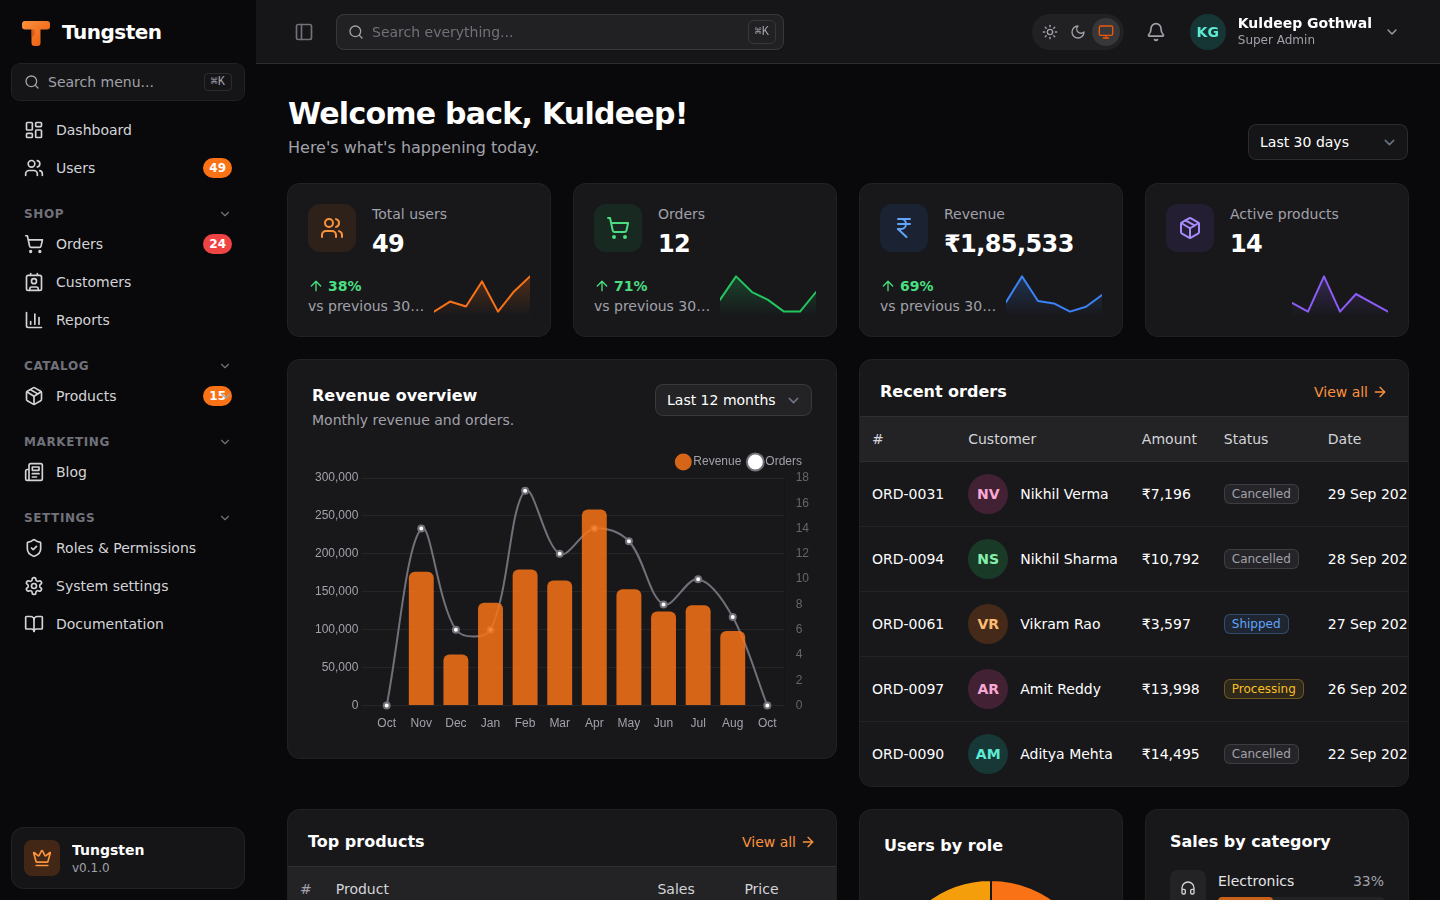Open Roles & Permissions in sidebar
The height and width of the screenshot is (900, 1440).
tap(128, 548)
